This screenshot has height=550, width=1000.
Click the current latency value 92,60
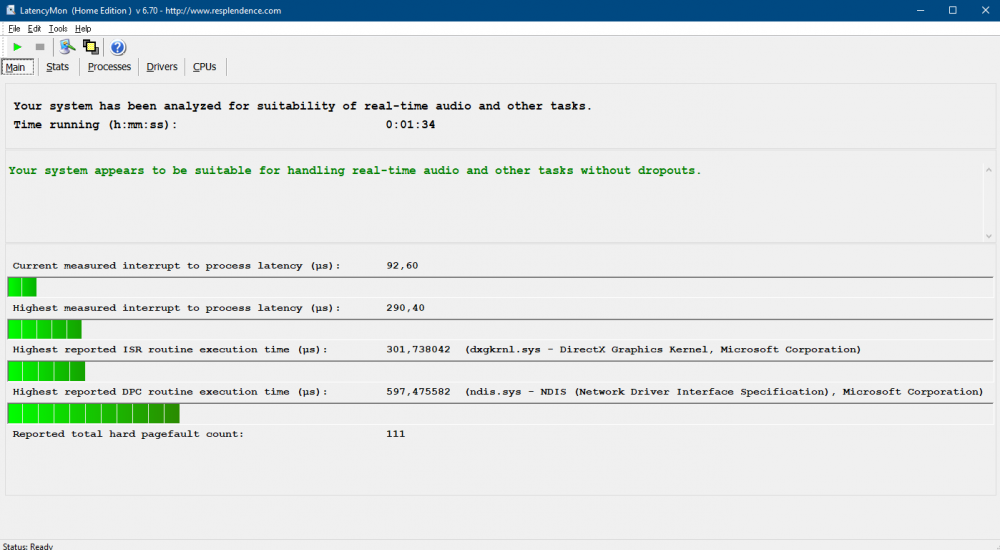coord(402,265)
